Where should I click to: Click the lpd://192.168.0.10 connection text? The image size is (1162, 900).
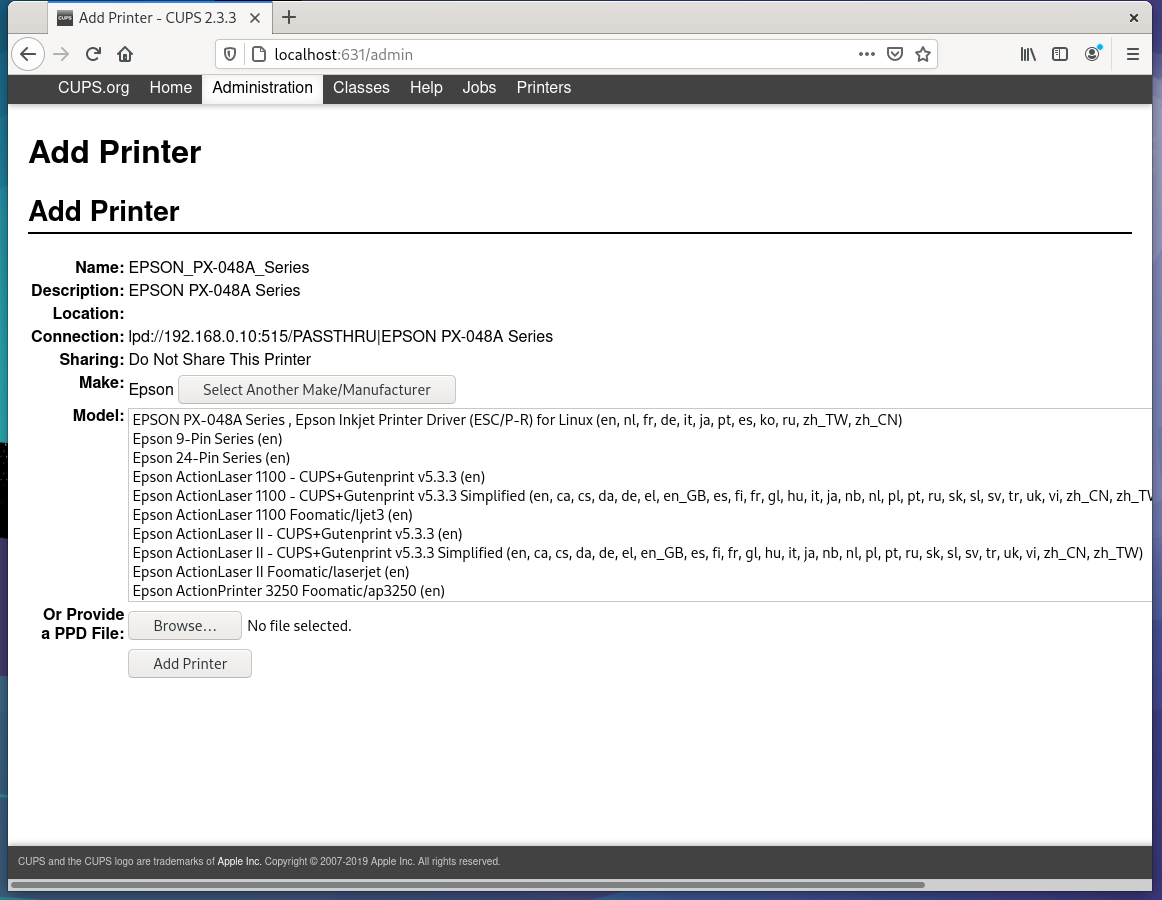[x=341, y=337]
